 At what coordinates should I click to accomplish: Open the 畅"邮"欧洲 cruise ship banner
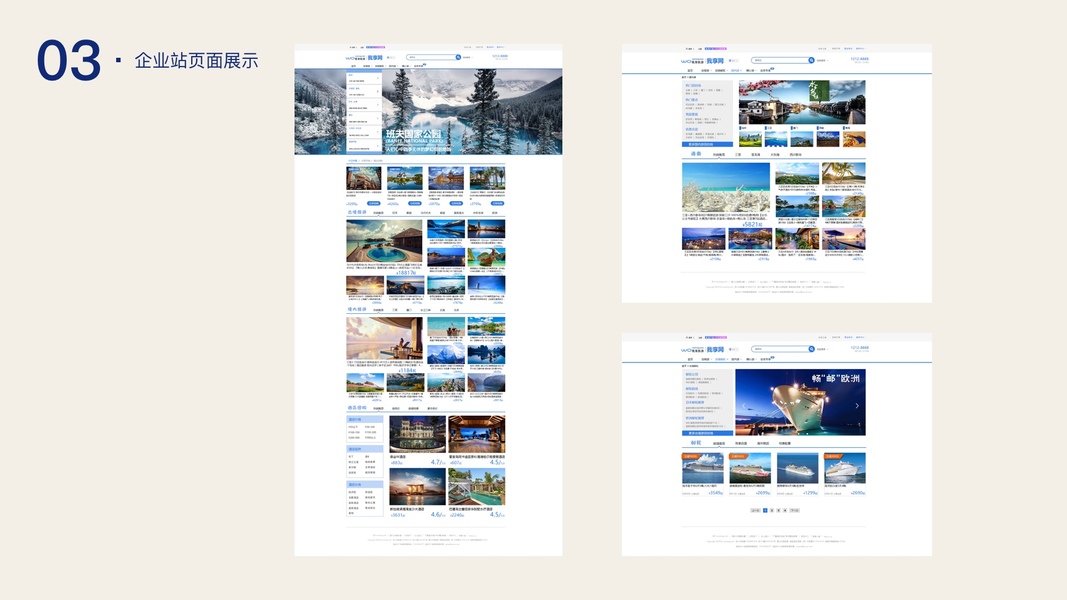[800, 402]
